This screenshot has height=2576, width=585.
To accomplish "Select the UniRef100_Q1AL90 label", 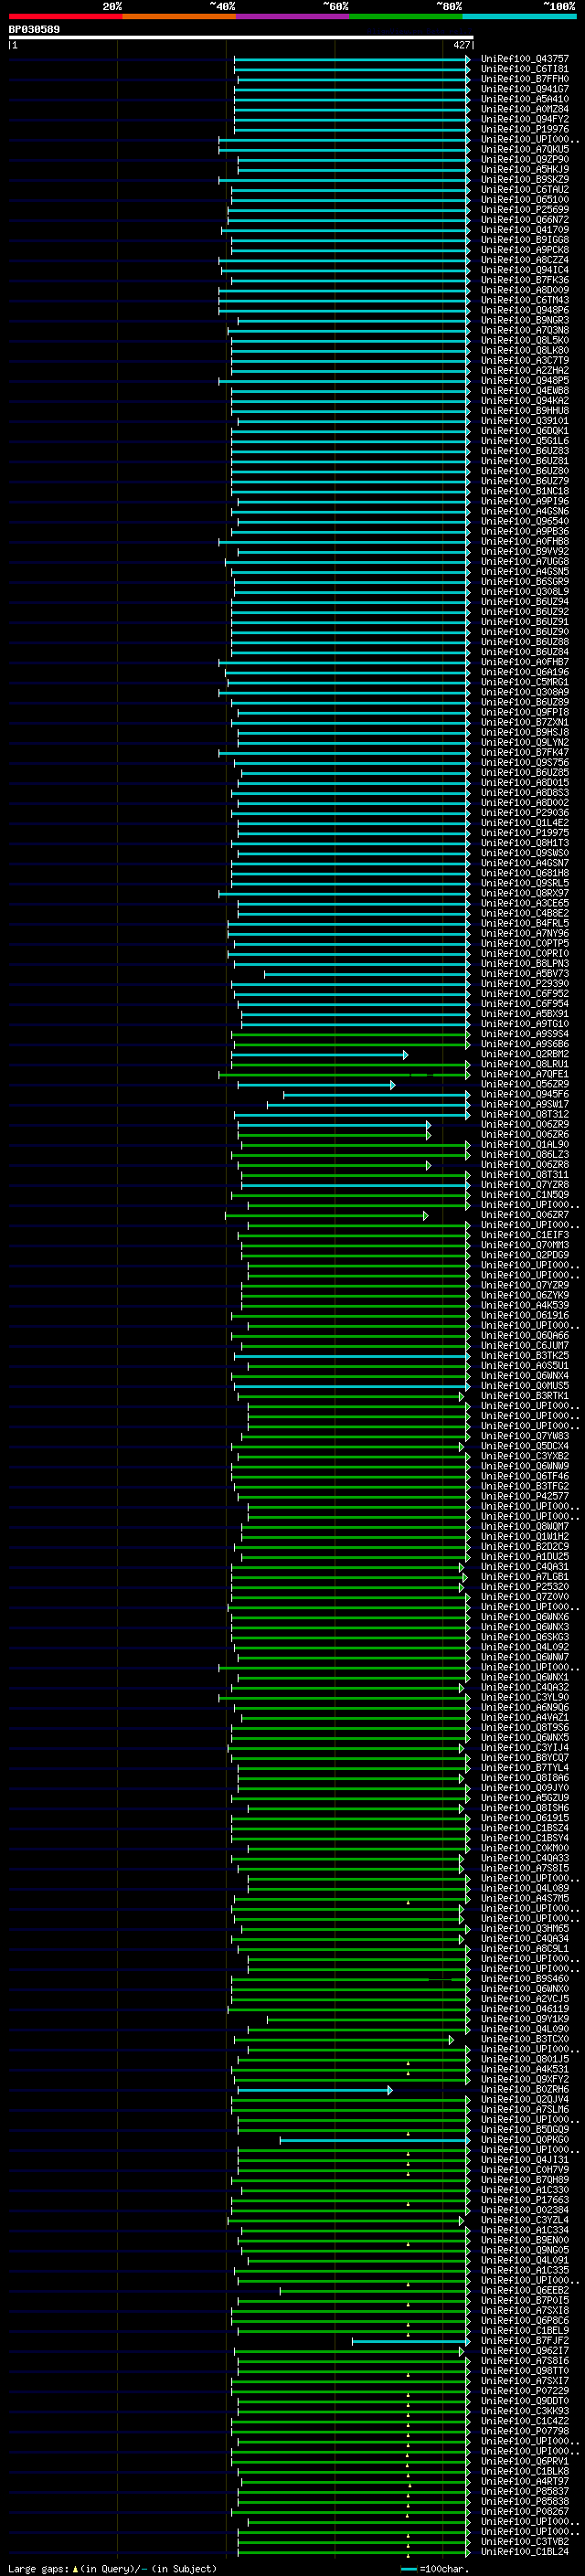I will 524,1145.
